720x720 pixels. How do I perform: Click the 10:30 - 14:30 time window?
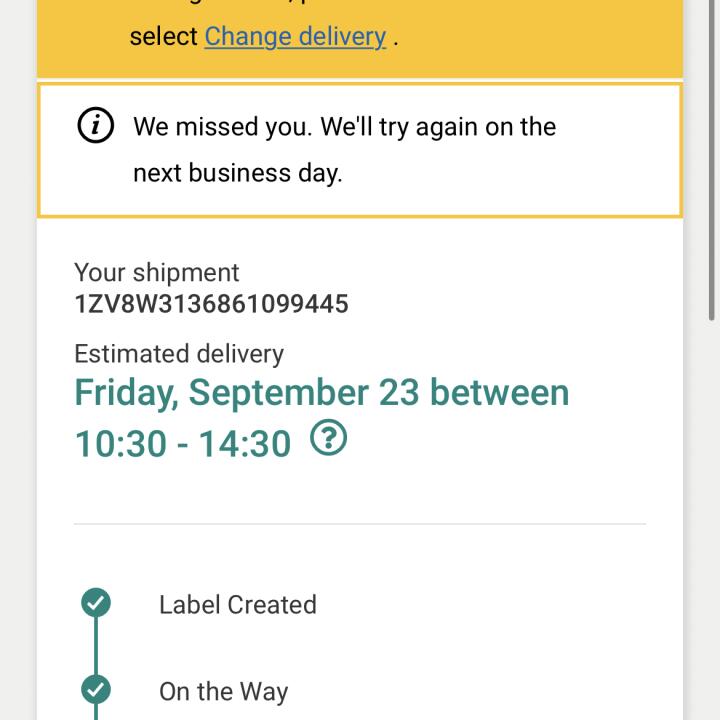pos(183,443)
